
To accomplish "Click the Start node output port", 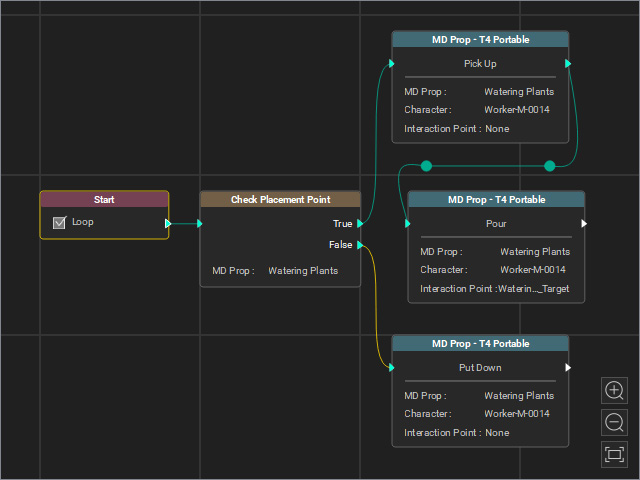I will 168,223.
